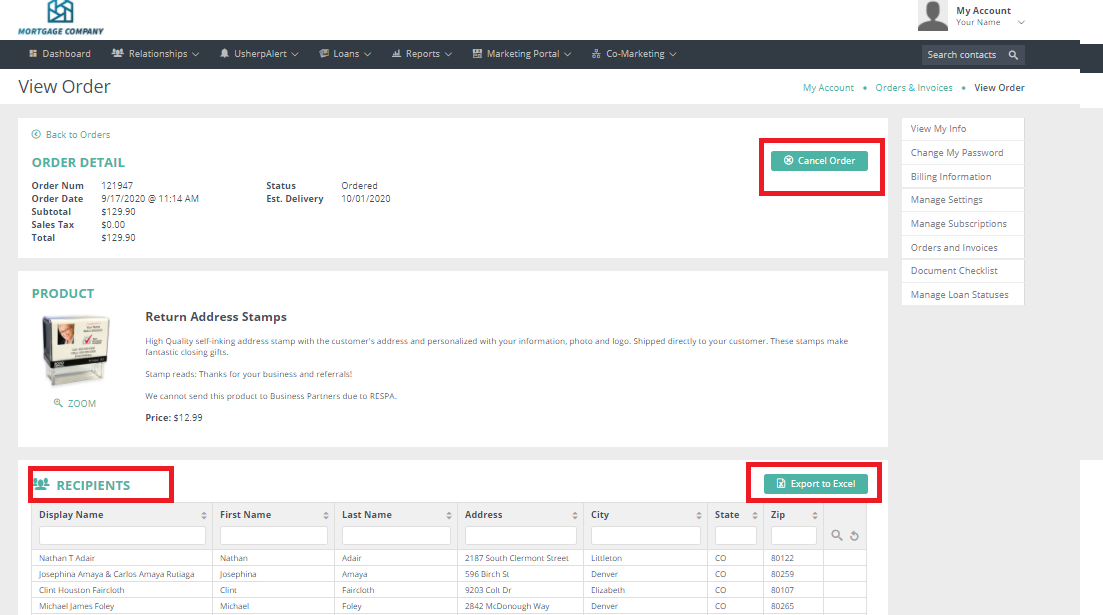Click the search contacts magnifier icon

coord(1013,55)
